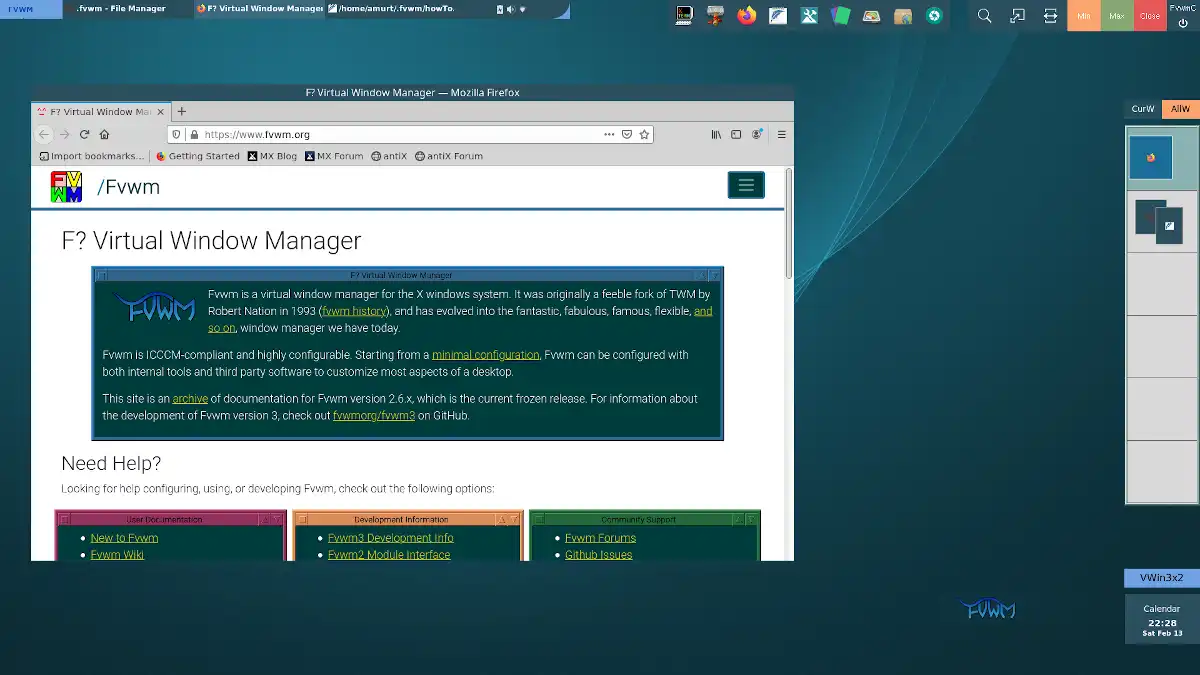Click the double horizontal arrows panel icon
Image resolution: width=1200 pixels, height=675 pixels.
pos(1051,16)
